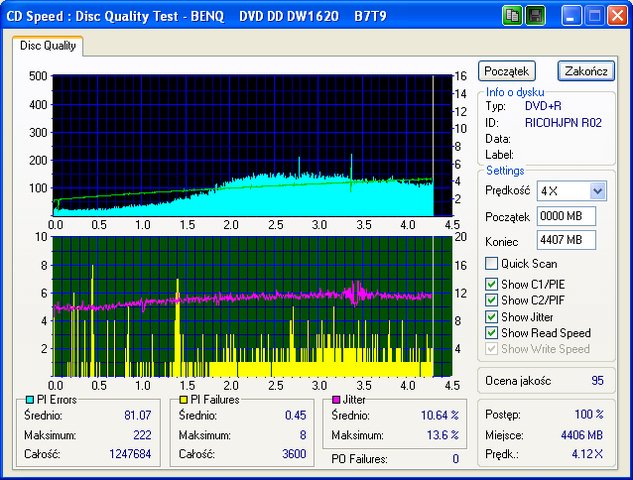Uncheck Show C1/PIE

[491, 284]
